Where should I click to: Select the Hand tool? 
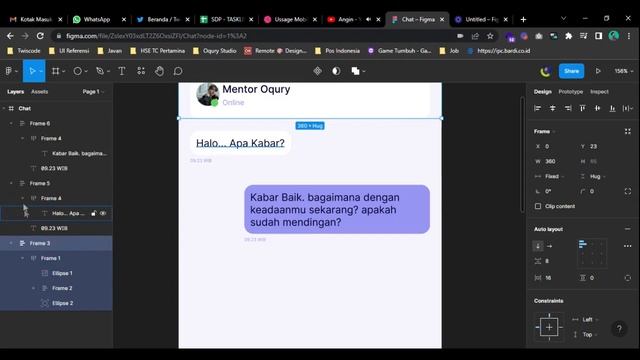click(x=159, y=71)
